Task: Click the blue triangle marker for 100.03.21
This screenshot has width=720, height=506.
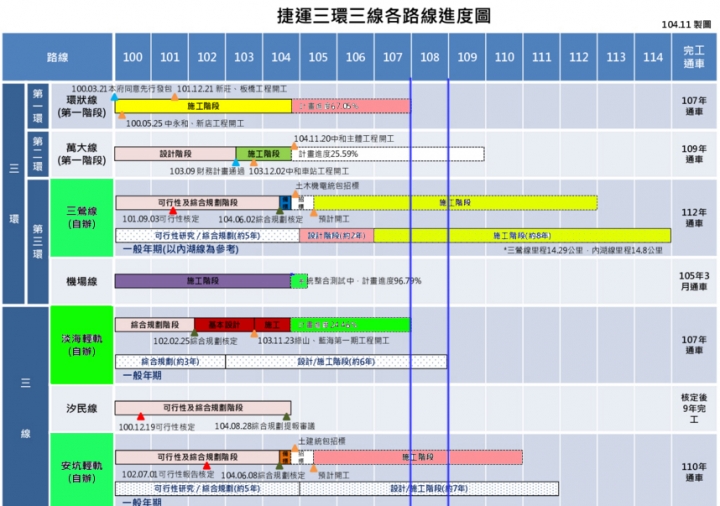Action: pos(114,97)
